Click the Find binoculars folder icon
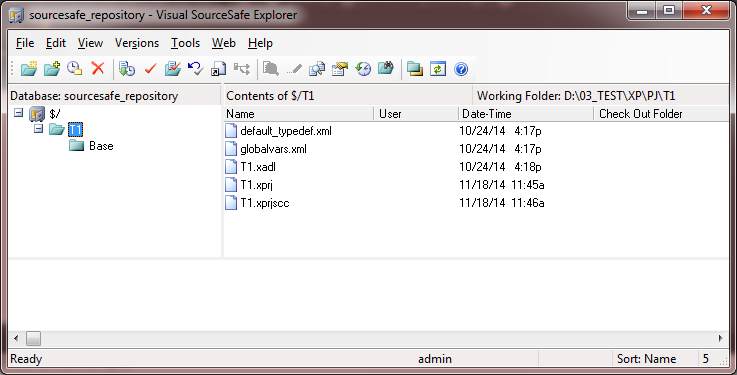Screen dimensions: 737x375 click(386, 69)
